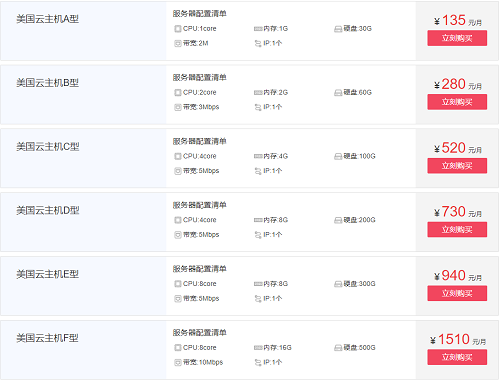Buy the 135元/月 plan with 立刻购买
Image resolution: width=500 pixels, height=381 pixels.
coord(457,38)
